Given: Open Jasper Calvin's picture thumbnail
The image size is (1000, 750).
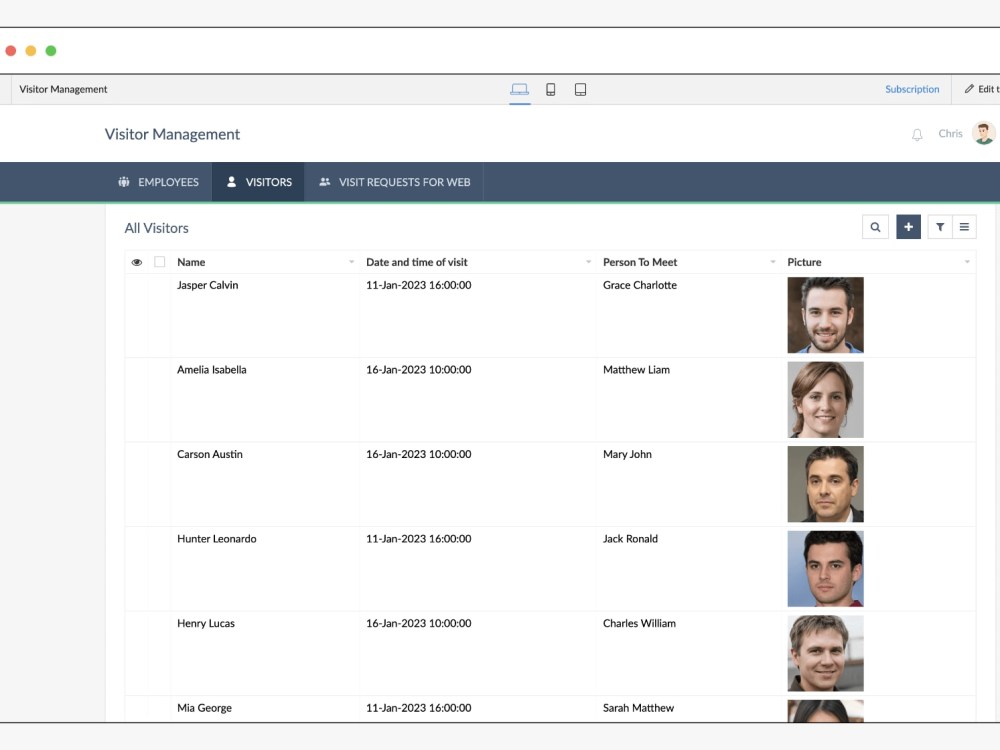Looking at the screenshot, I should (825, 315).
